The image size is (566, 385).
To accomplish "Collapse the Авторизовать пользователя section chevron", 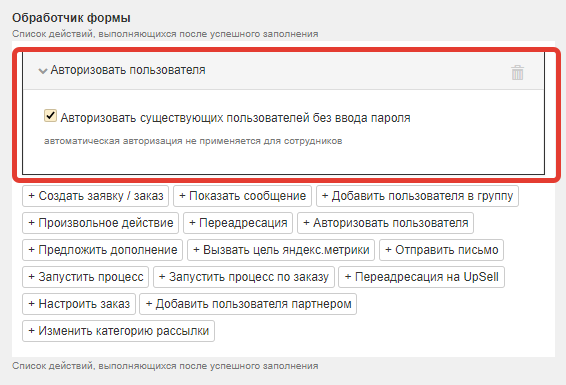I will (x=43, y=71).
